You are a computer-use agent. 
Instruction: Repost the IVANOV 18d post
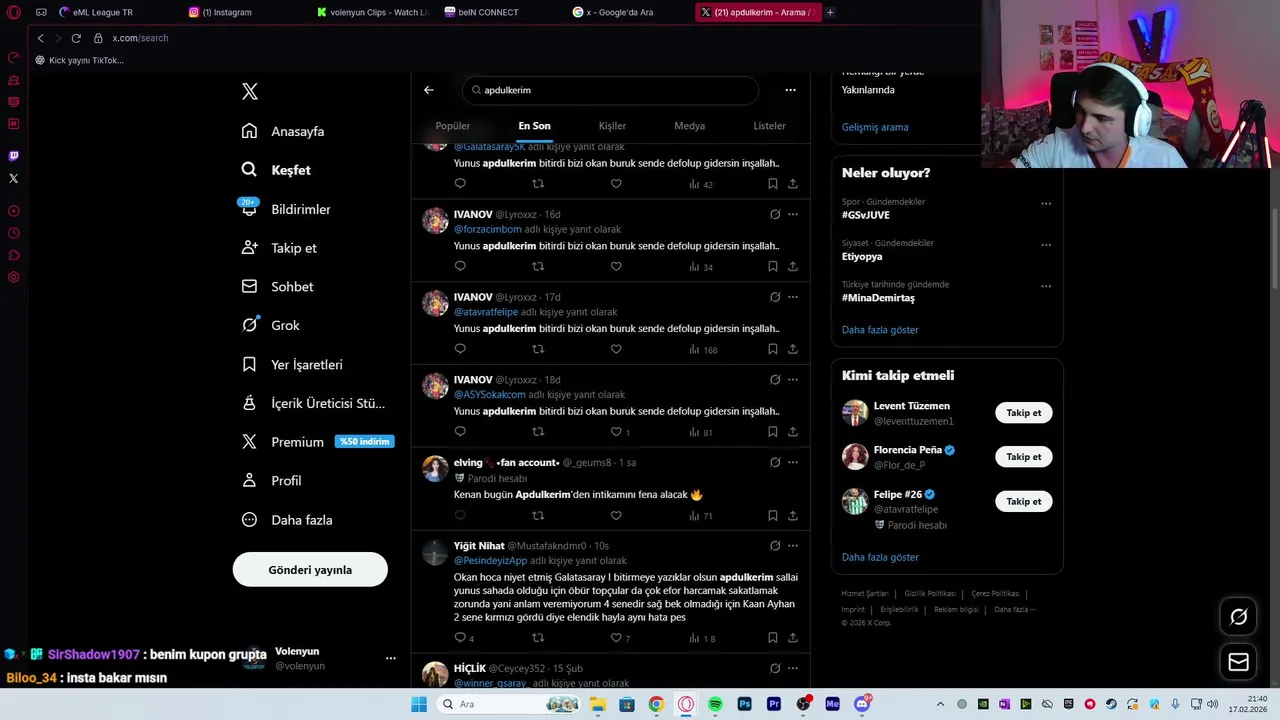538,432
